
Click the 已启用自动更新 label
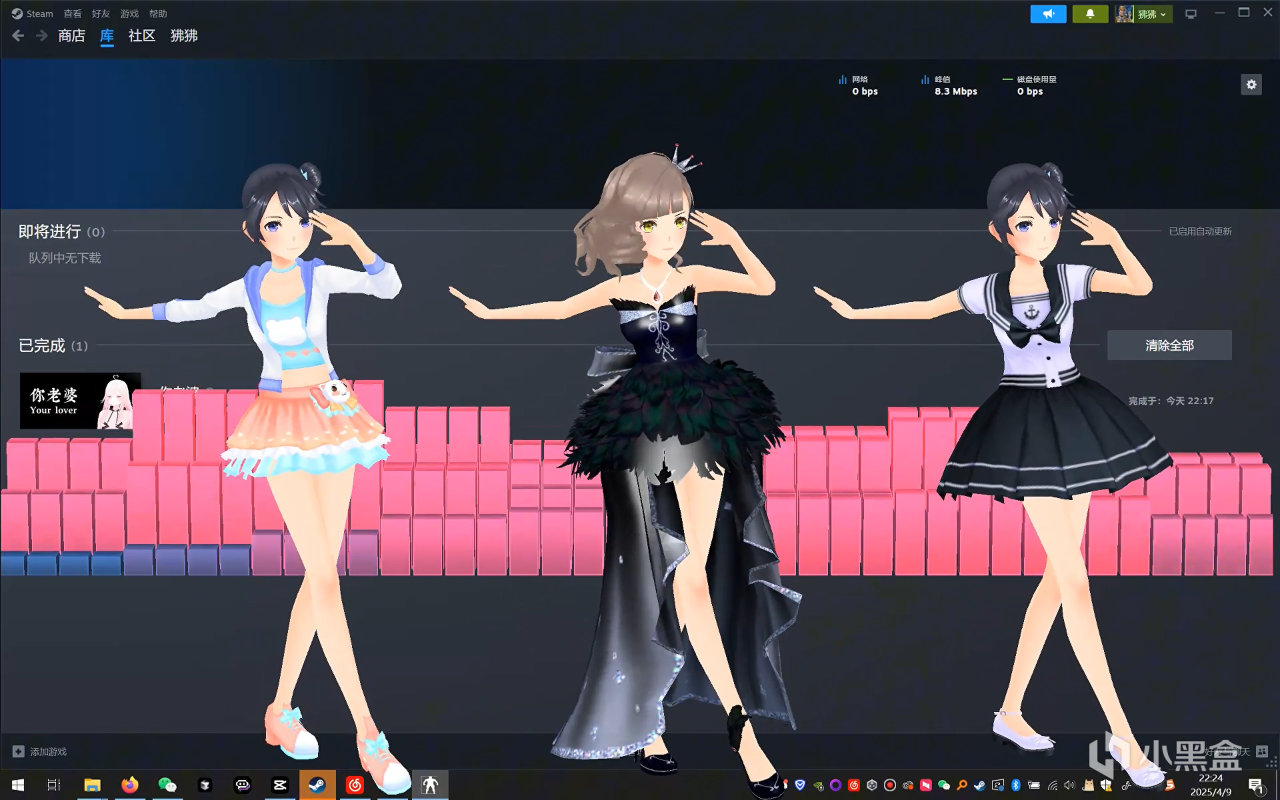pos(1200,231)
